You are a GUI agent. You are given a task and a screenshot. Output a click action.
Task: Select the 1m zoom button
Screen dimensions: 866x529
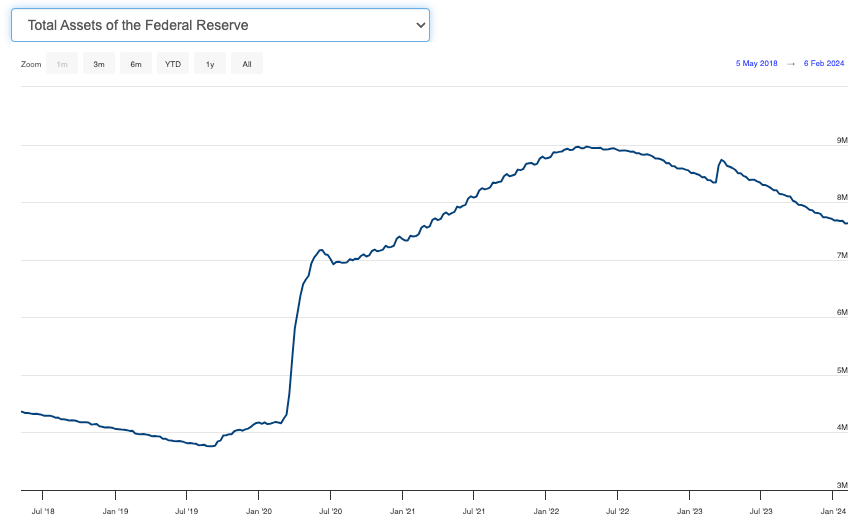(x=62, y=64)
